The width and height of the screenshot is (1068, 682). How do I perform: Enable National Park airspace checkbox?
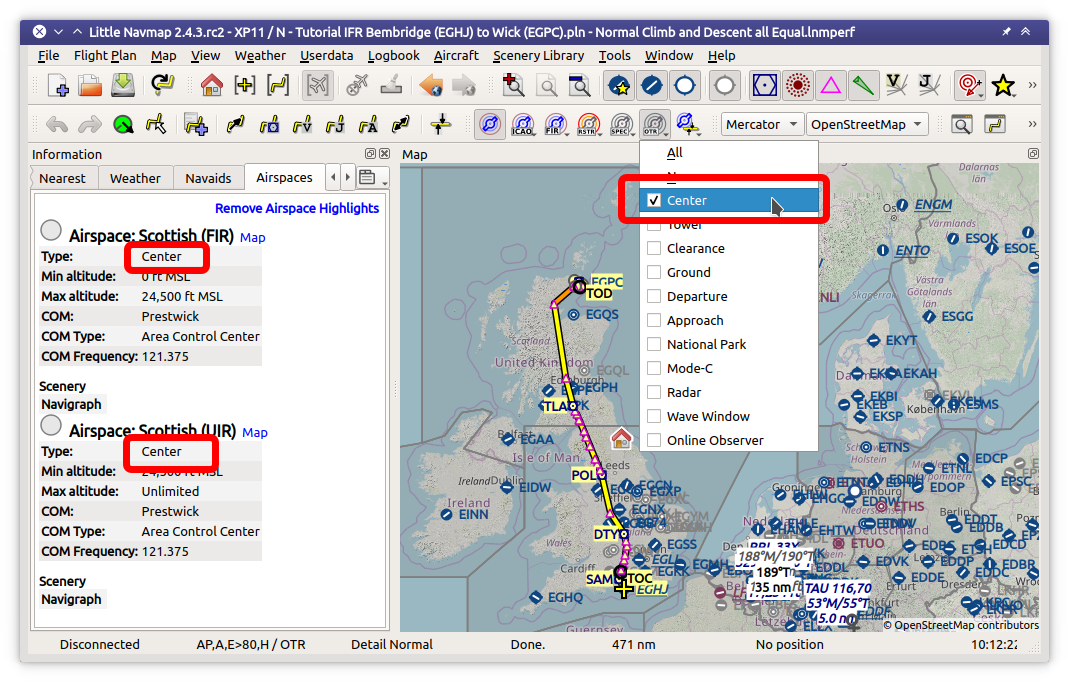(x=654, y=344)
